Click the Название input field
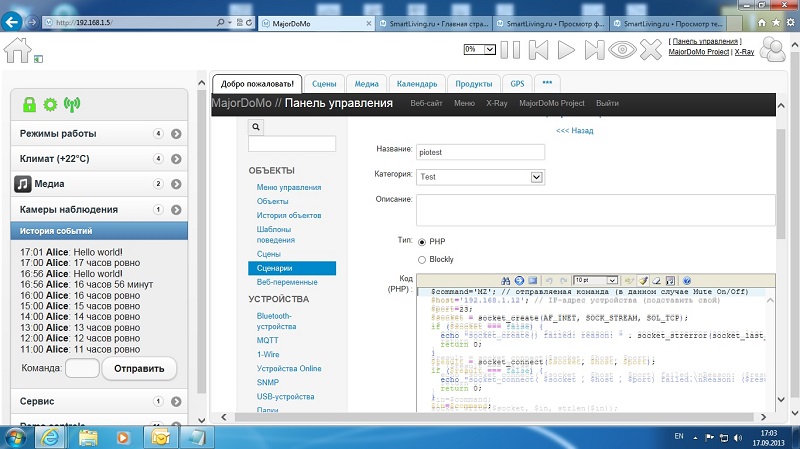800x449 pixels. [480, 151]
